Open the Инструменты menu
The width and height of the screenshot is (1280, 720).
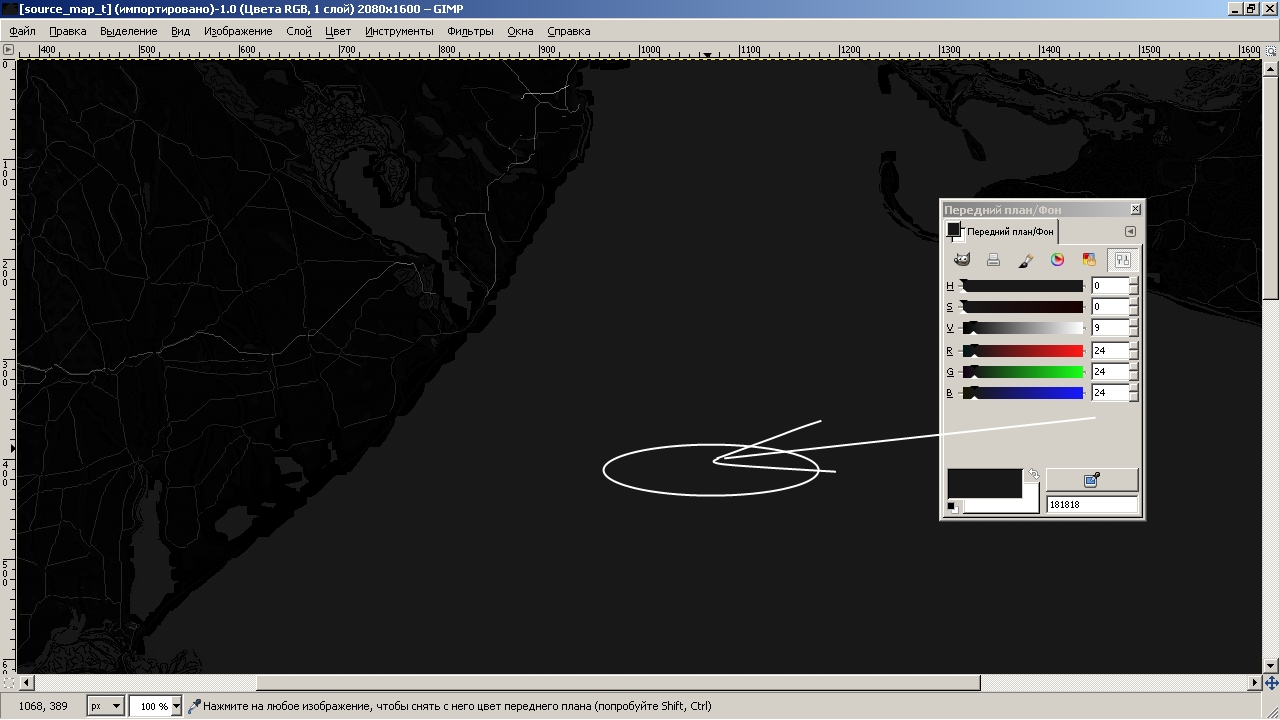[399, 31]
